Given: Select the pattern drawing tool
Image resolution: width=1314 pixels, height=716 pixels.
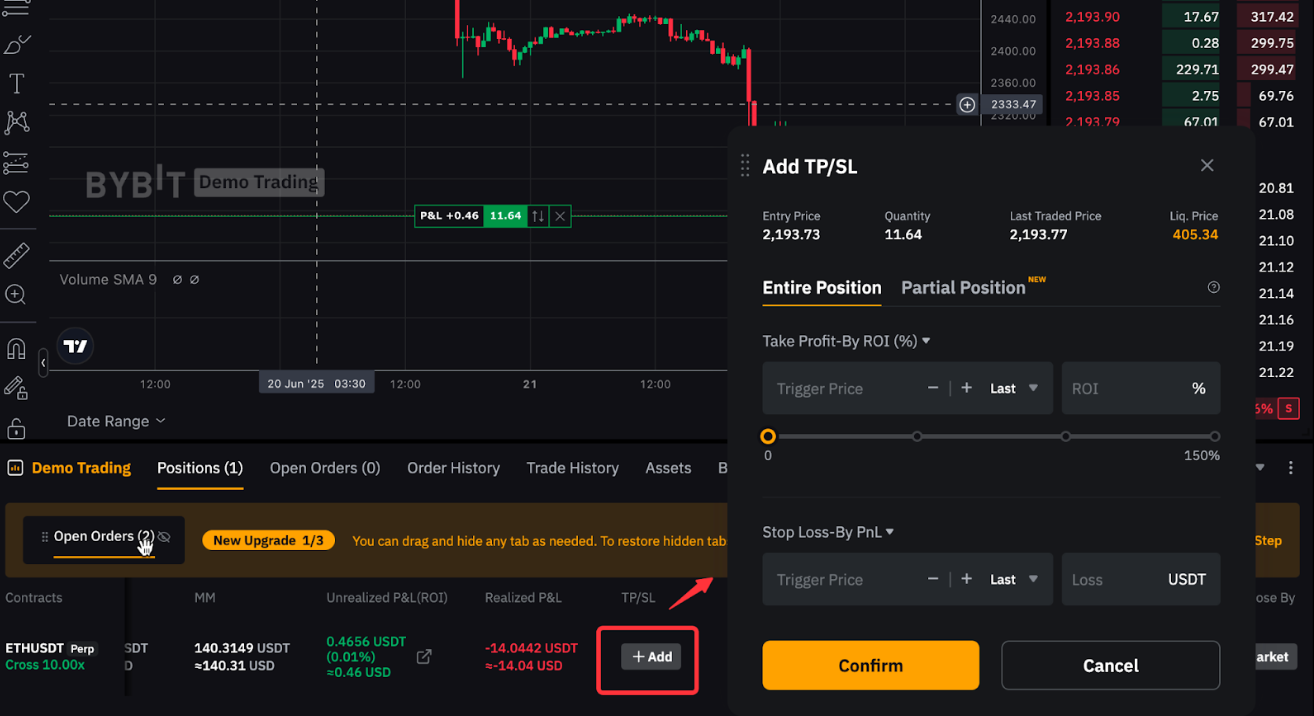Looking at the screenshot, I should 16,122.
